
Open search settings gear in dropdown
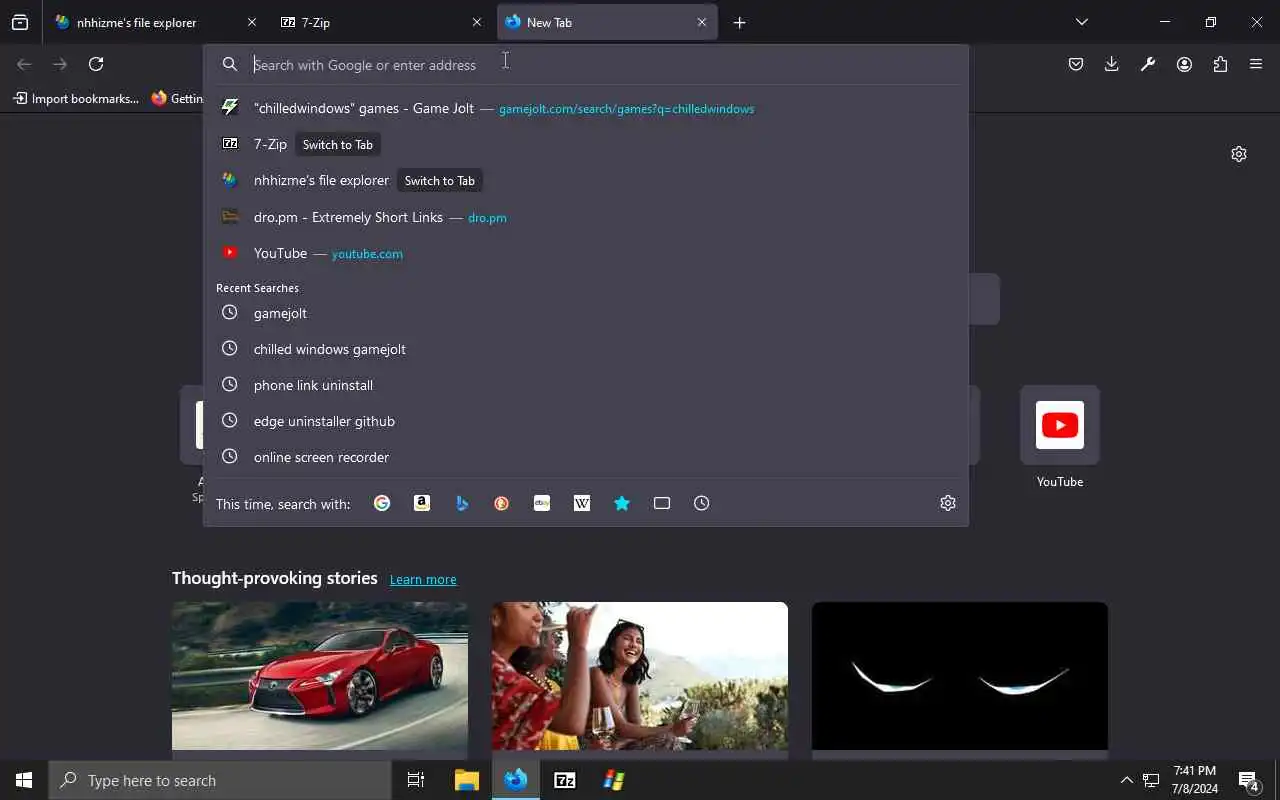(x=948, y=503)
